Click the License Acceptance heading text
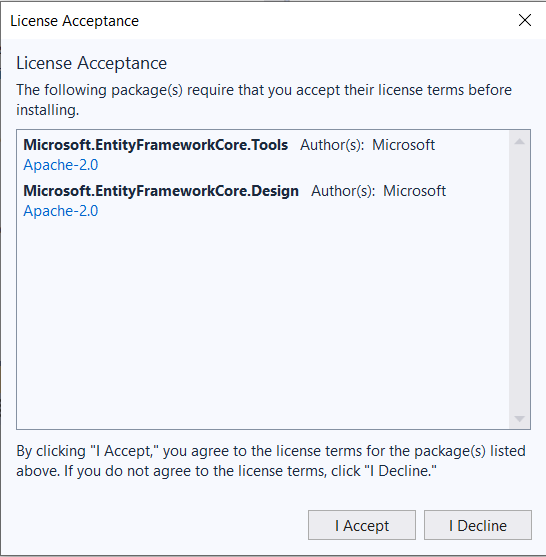This screenshot has height=557, width=546. point(92,63)
